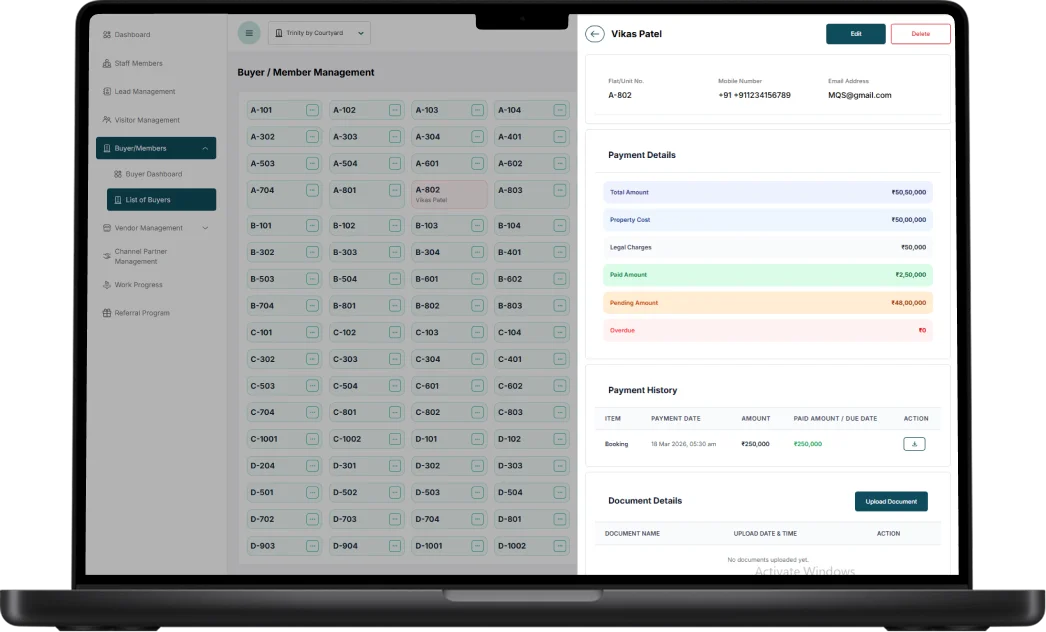Click the Legal Charges row
Image resolution: width=1046 pixels, height=632 pixels.
[x=768, y=248]
